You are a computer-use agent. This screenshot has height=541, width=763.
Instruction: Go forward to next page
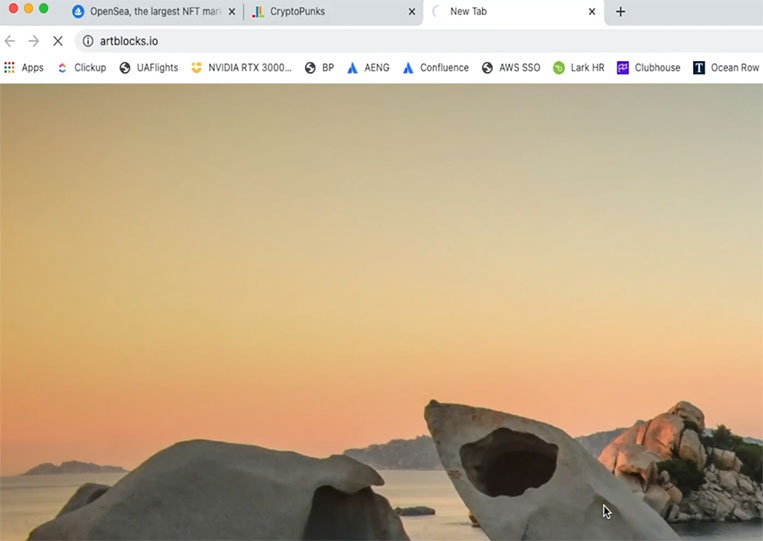click(x=34, y=41)
